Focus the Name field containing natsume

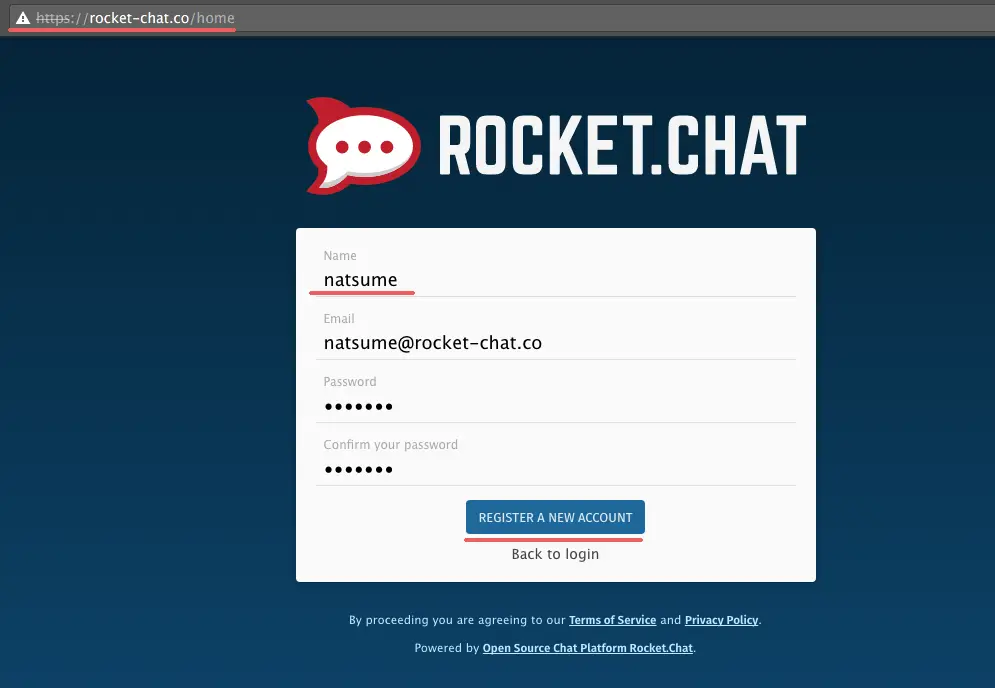(555, 280)
